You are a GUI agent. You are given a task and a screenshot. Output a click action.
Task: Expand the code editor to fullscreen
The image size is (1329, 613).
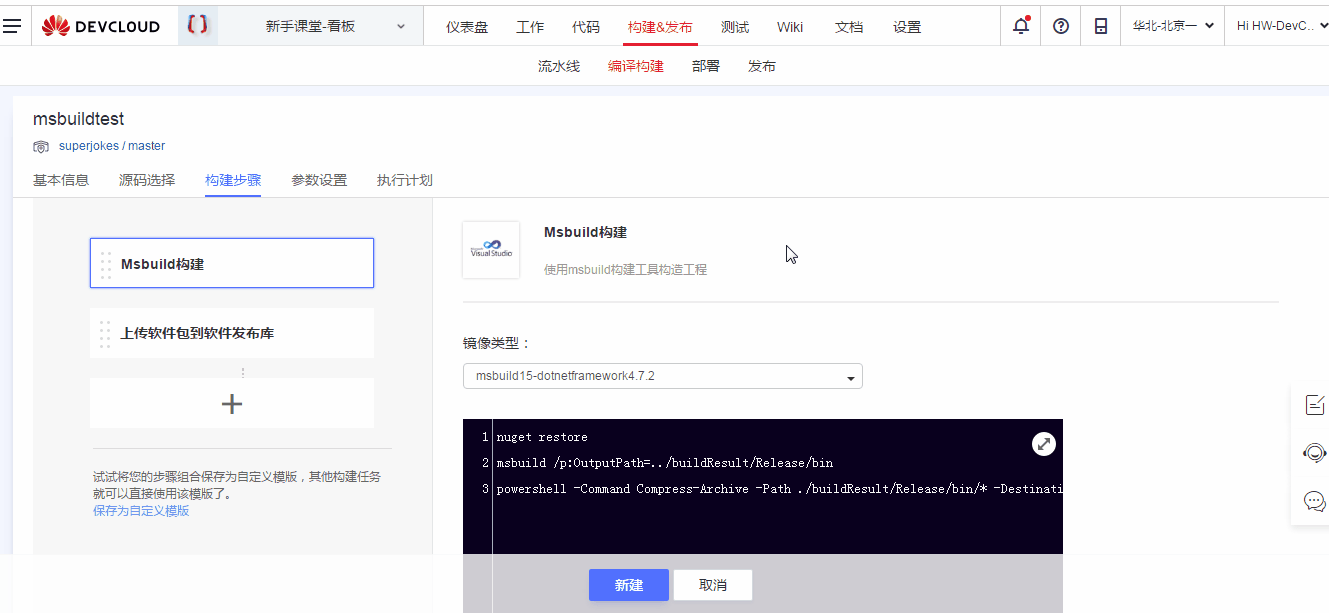point(1043,443)
